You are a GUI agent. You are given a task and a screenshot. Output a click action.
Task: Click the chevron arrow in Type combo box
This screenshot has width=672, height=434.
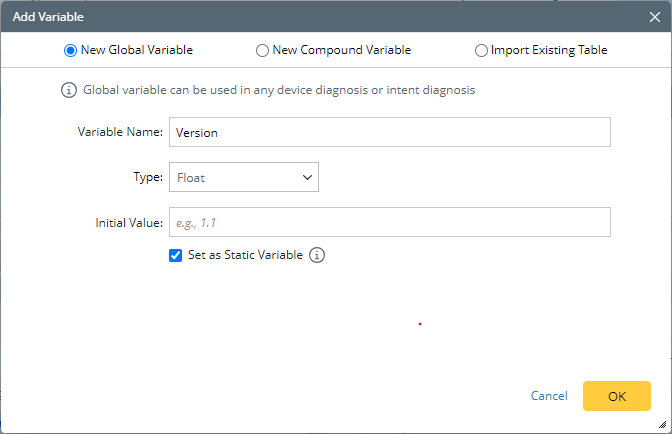(306, 178)
